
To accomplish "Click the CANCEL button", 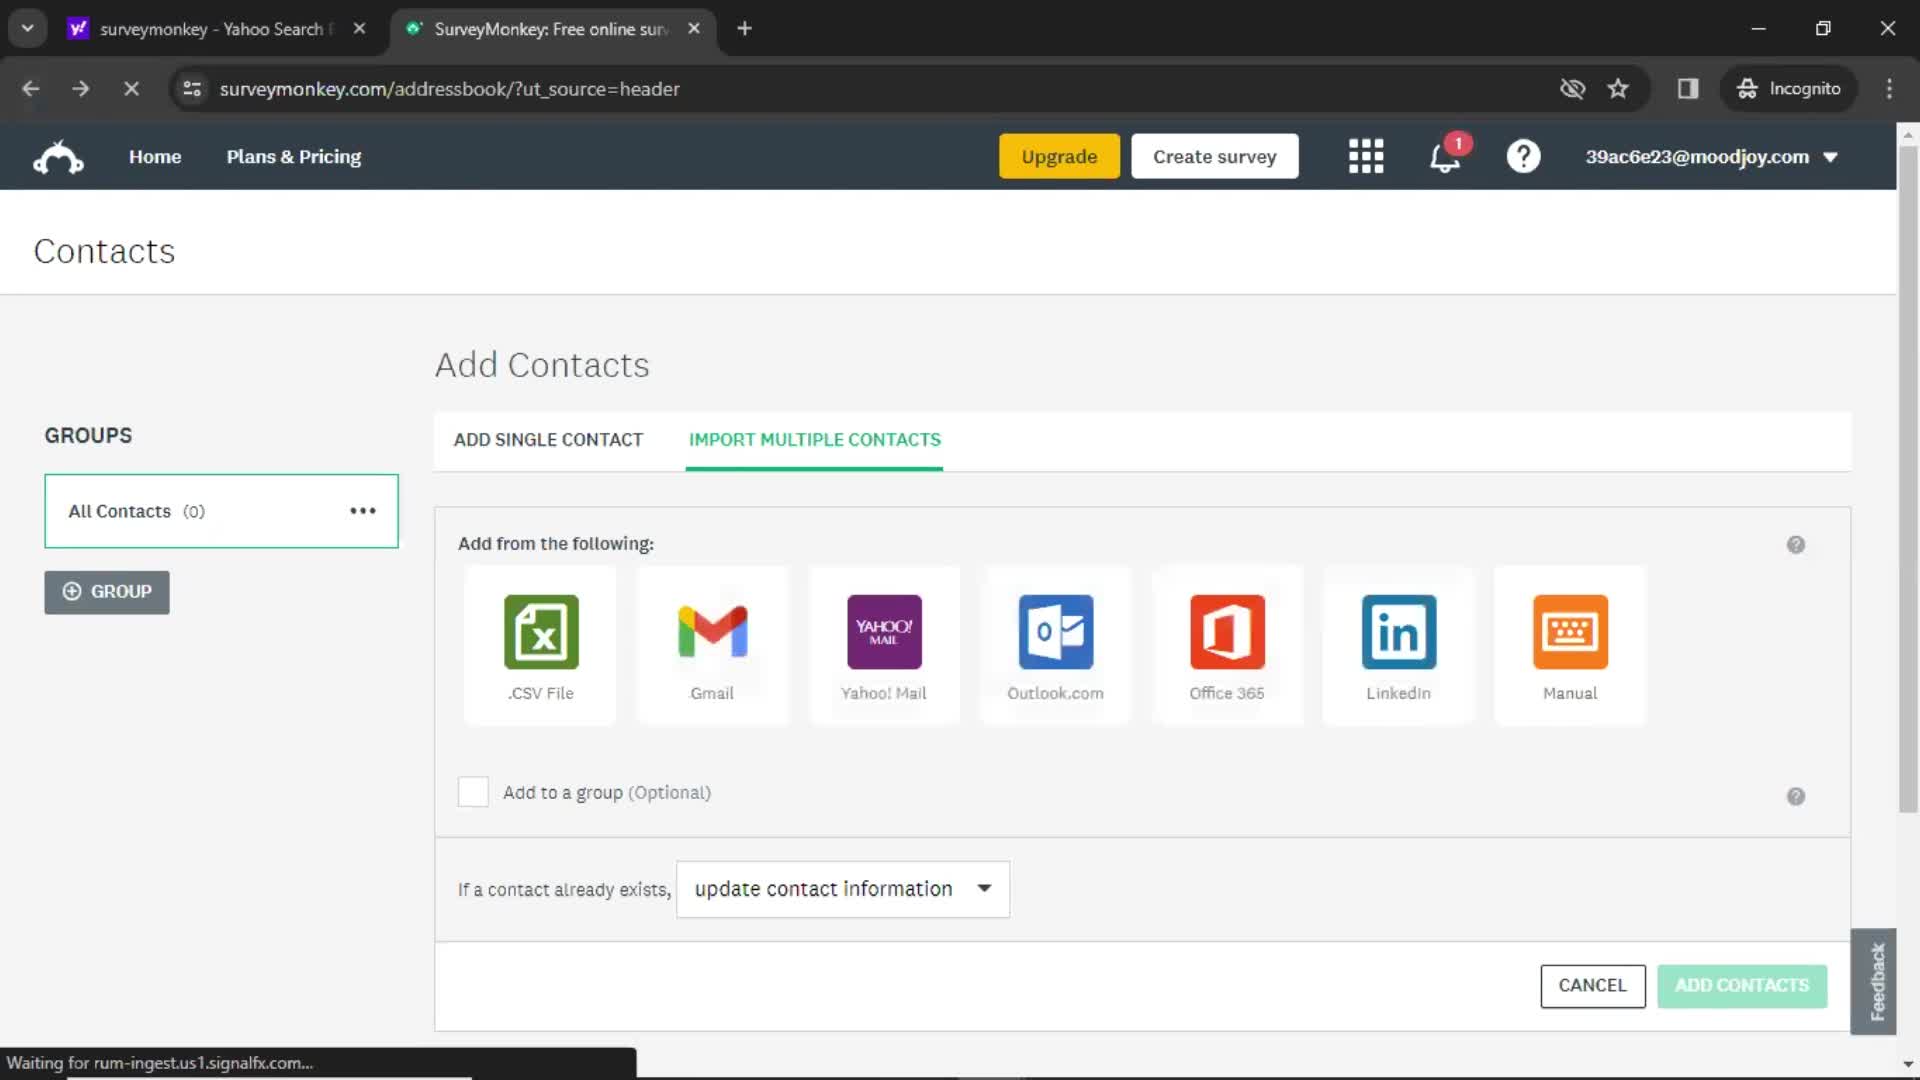I will [x=1592, y=985].
